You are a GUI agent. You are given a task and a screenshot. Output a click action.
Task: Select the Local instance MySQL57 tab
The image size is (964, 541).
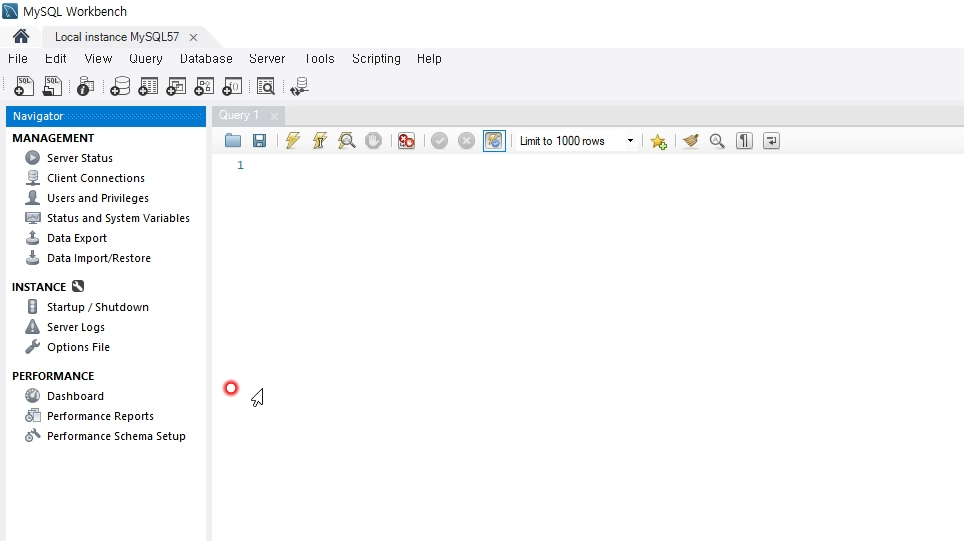(x=117, y=37)
